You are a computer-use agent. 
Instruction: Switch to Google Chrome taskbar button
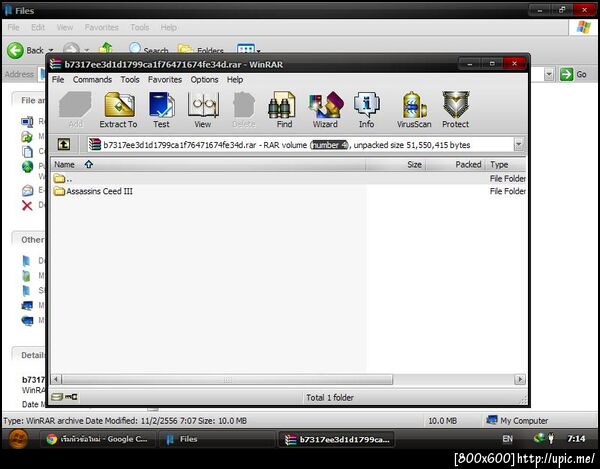point(97,439)
